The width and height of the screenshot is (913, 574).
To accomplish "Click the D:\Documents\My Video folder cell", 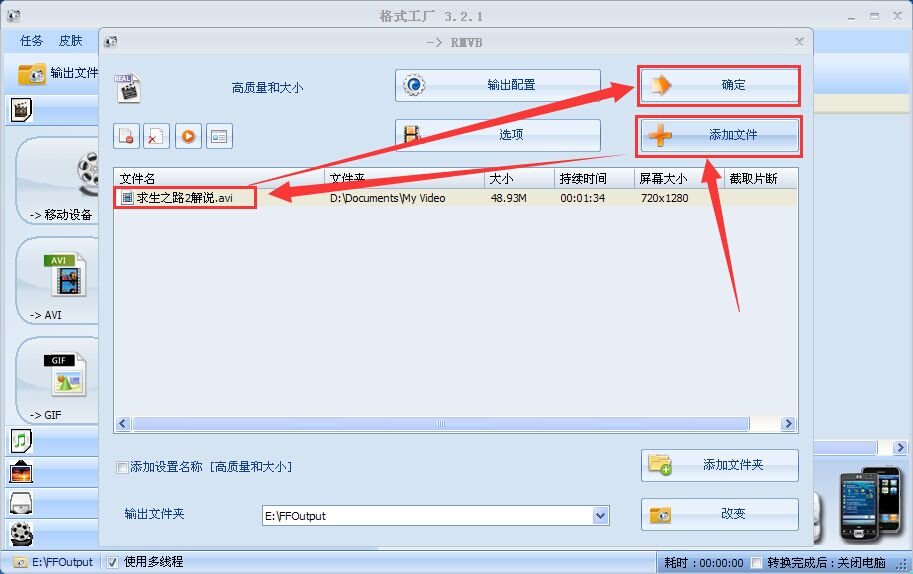I will (387, 199).
